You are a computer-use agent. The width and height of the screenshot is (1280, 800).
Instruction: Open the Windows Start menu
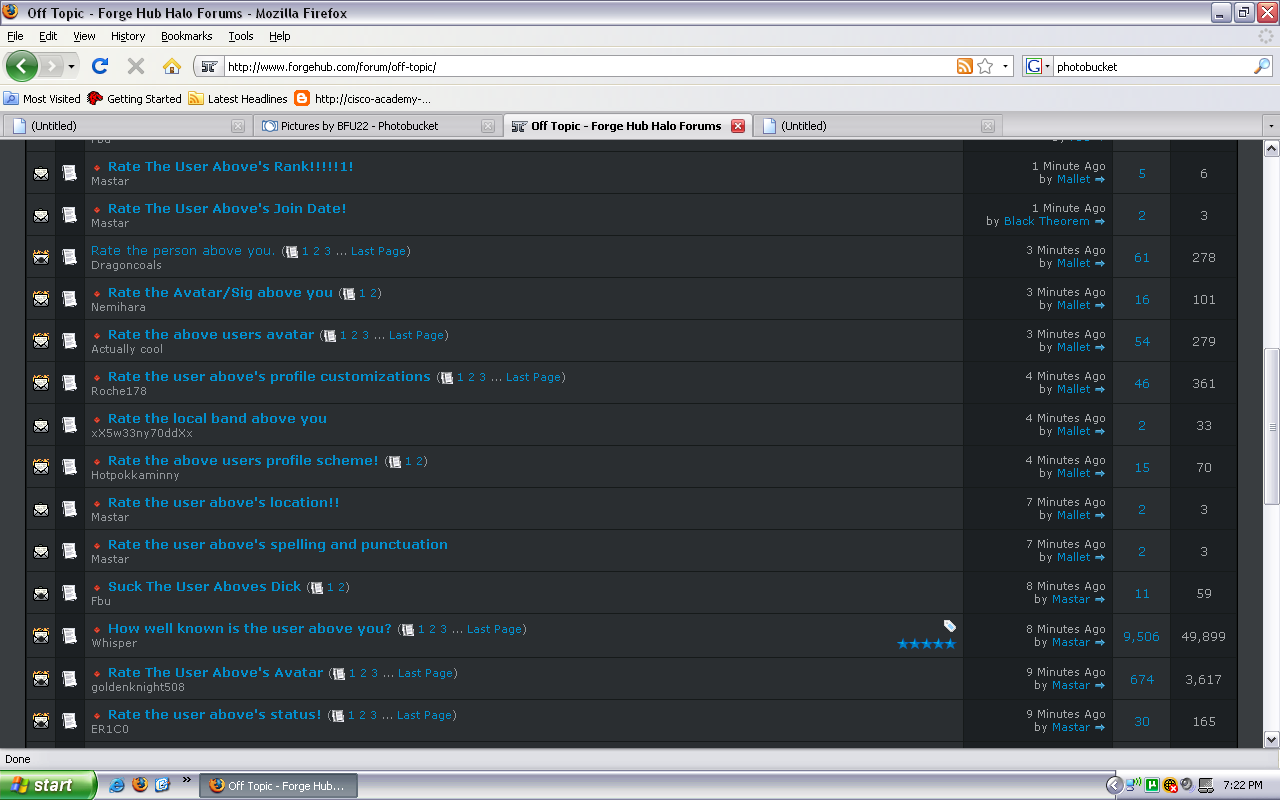click(48, 785)
